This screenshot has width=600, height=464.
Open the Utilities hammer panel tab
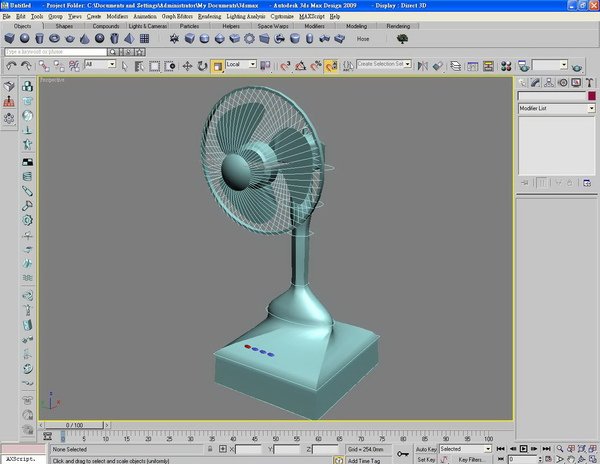click(589, 83)
